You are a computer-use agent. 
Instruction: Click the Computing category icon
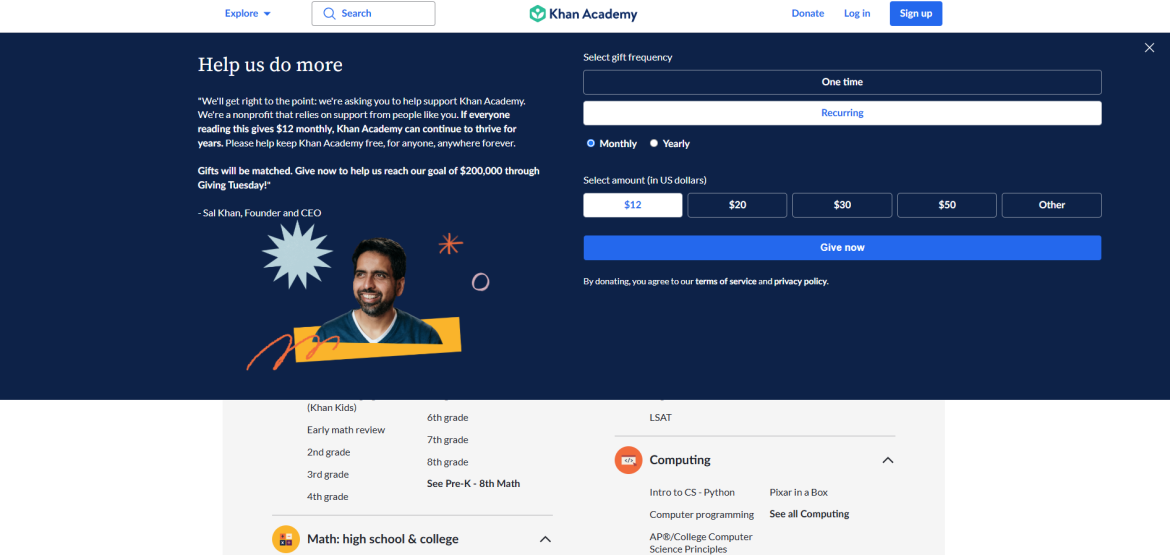click(x=628, y=460)
